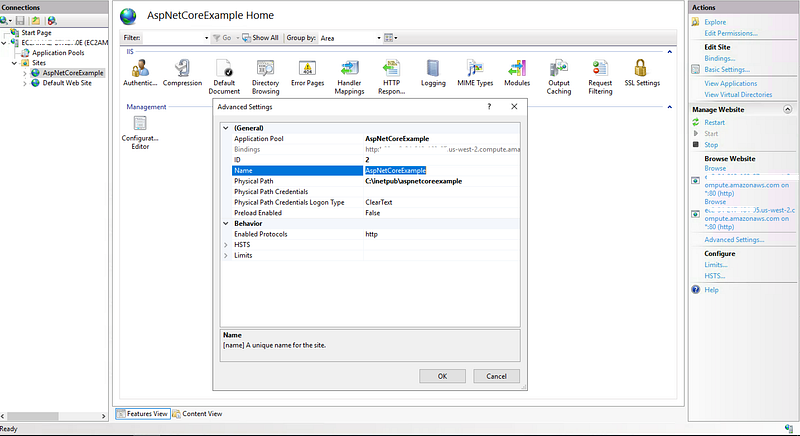Open the Request Filtering feature

click(x=600, y=76)
